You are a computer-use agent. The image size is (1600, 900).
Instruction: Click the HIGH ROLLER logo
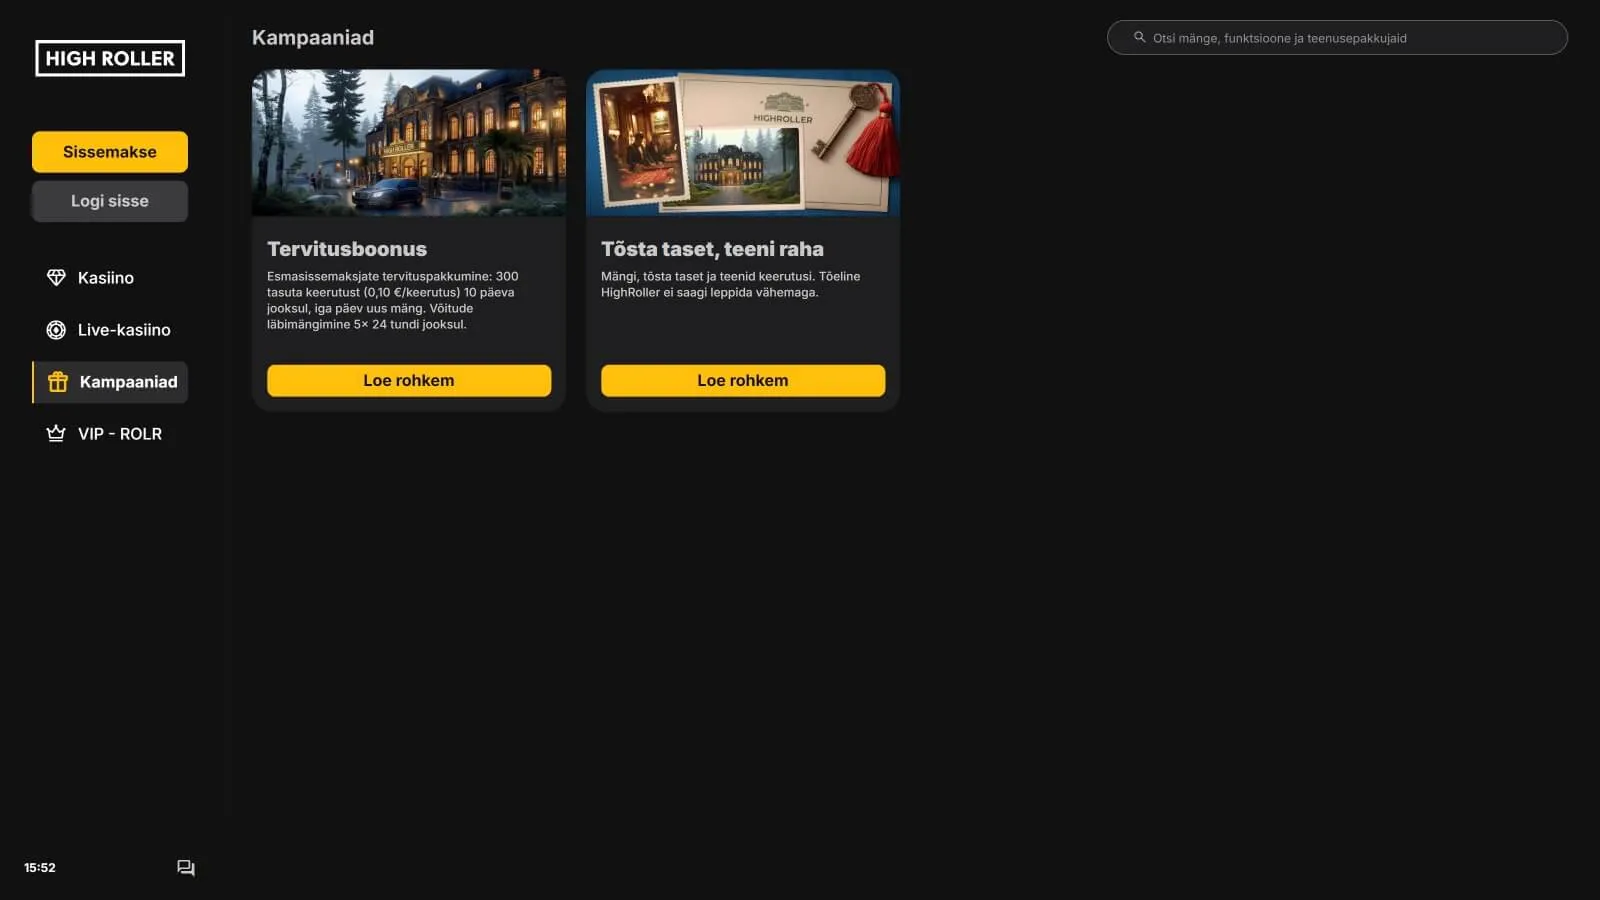[x=110, y=58]
